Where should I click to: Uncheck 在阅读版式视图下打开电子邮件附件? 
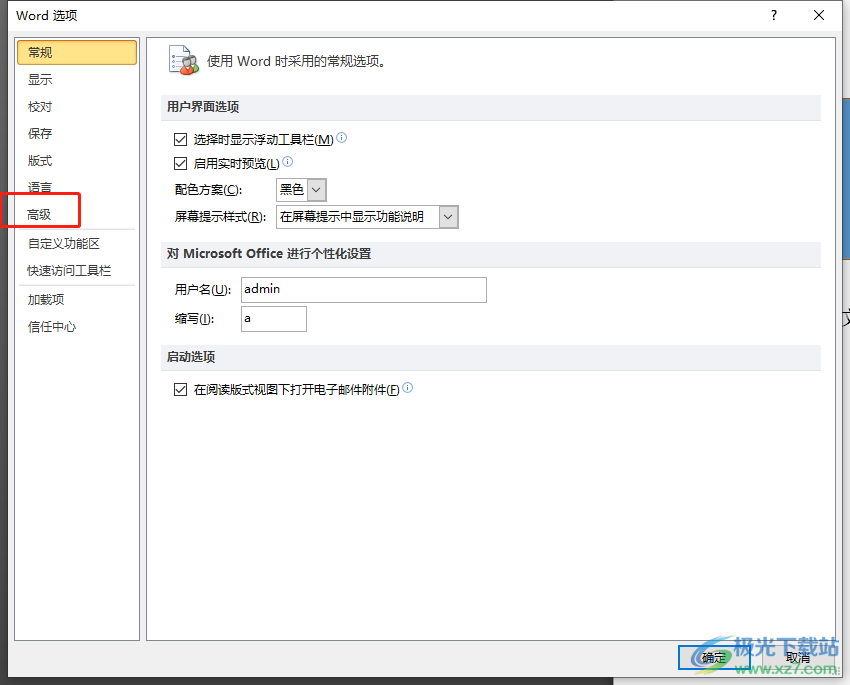pos(181,390)
